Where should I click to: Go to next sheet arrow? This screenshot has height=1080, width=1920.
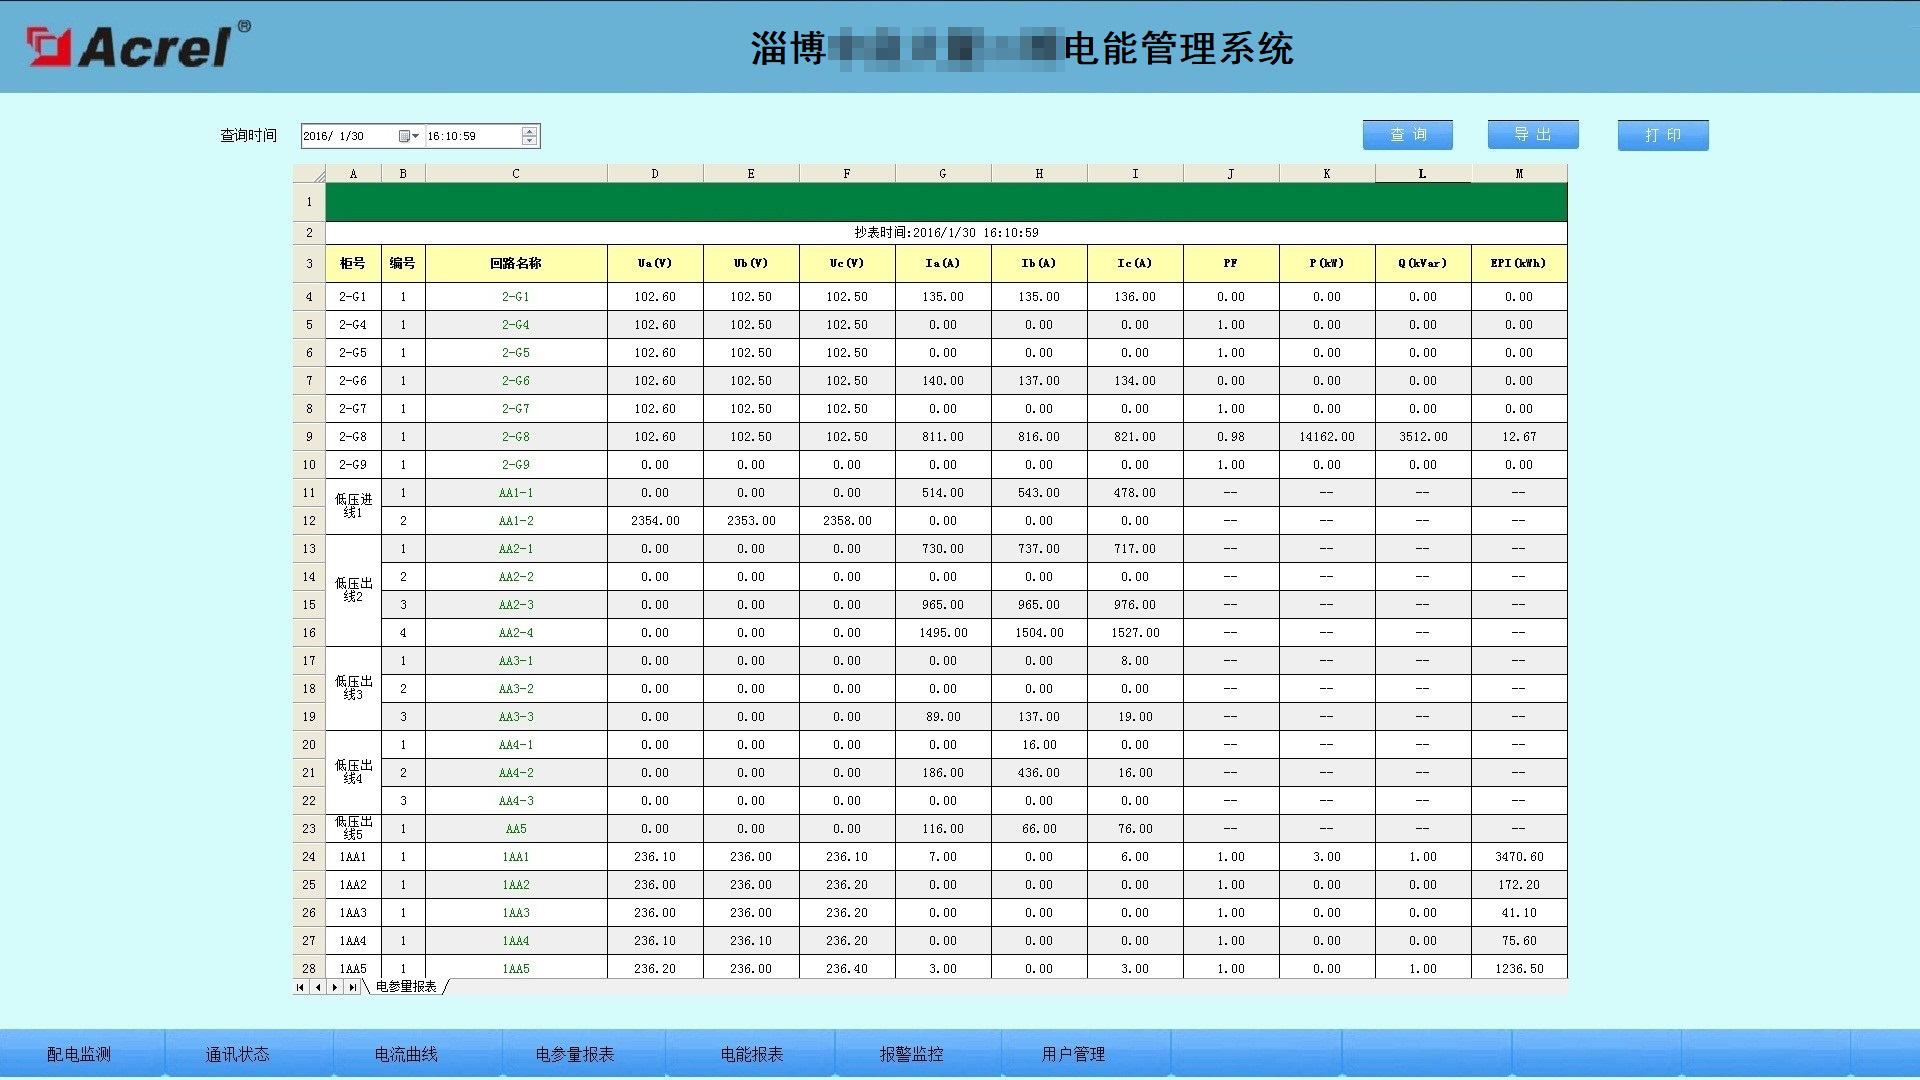click(x=335, y=987)
